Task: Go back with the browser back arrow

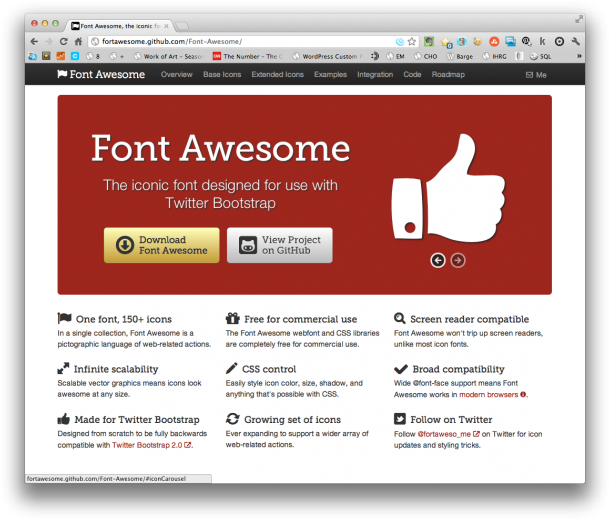Action: [34, 42]
